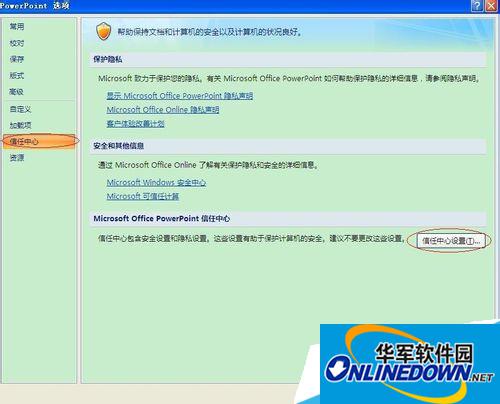This screenshot has height=404, width=500.
Task: Click the trust center shield icon
Action: click(x=103, y=31)
